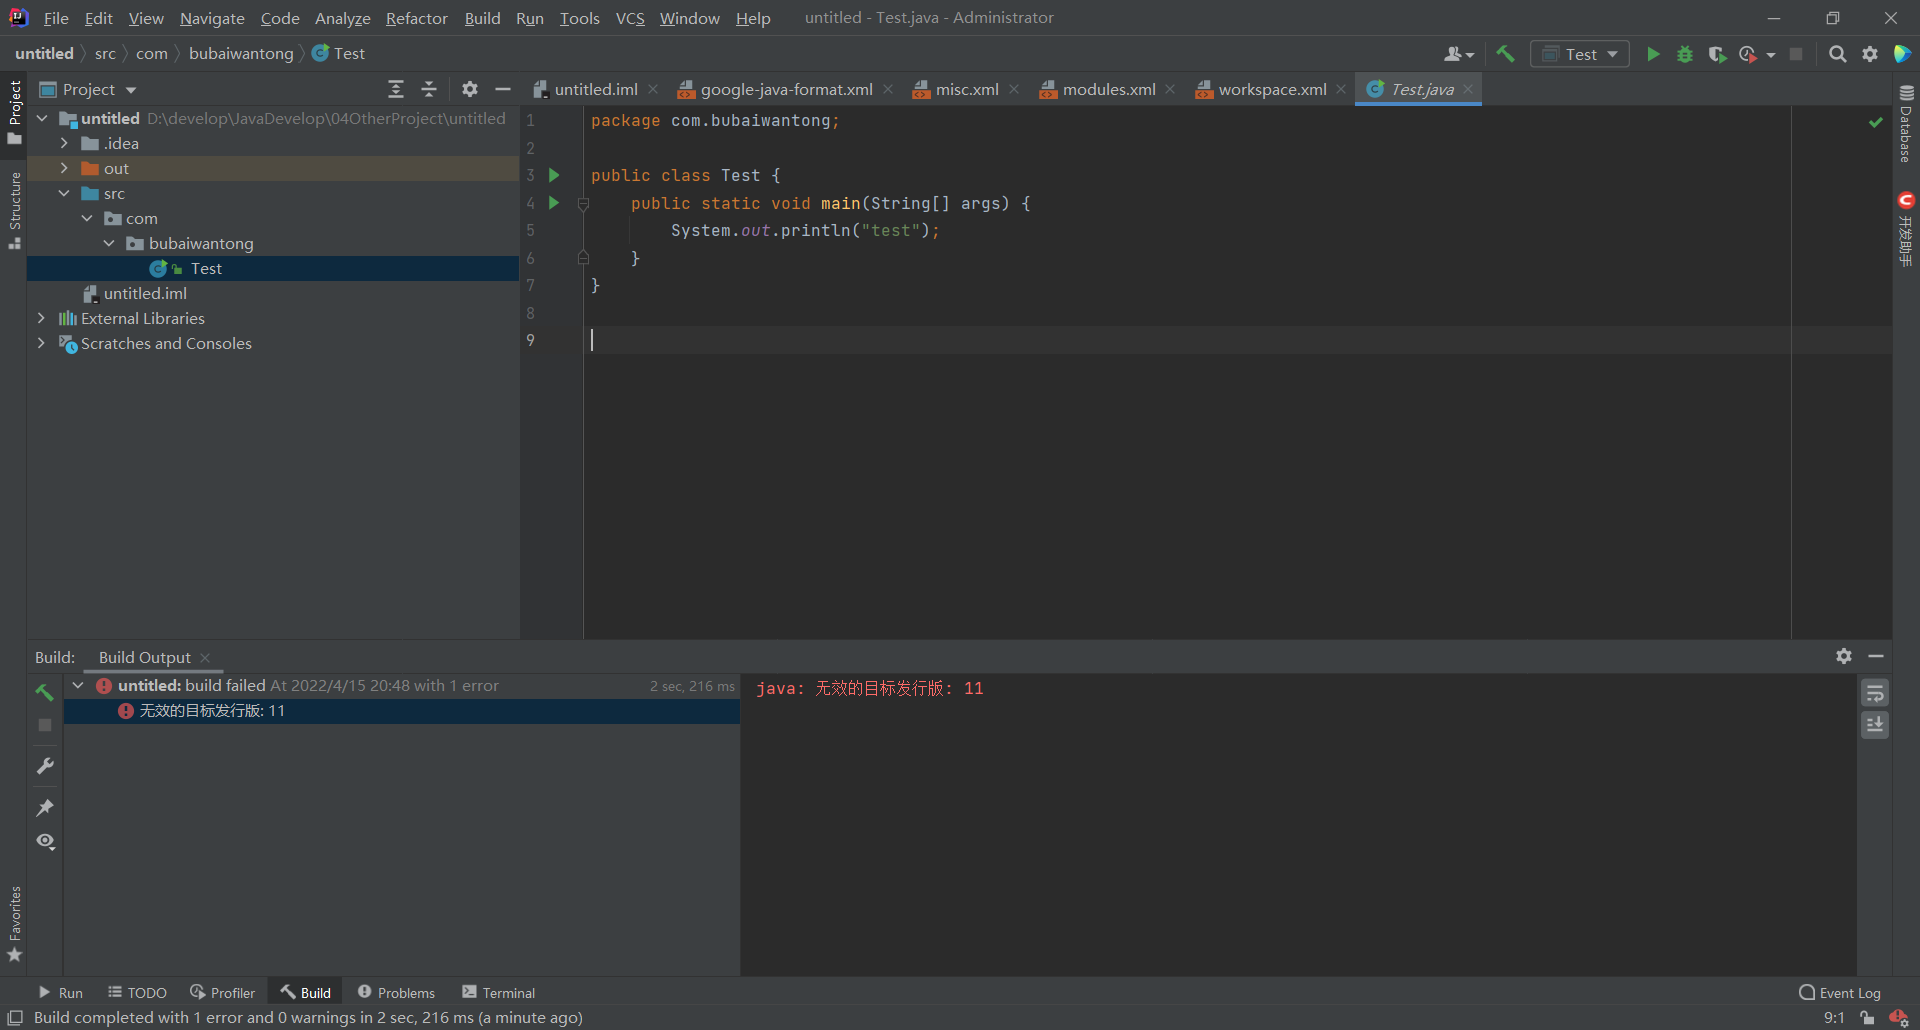The height and width of the screenshot is (1030, 1920).
Task: Expand the External Libraries tree node
Action: click(x=41, y=318)
